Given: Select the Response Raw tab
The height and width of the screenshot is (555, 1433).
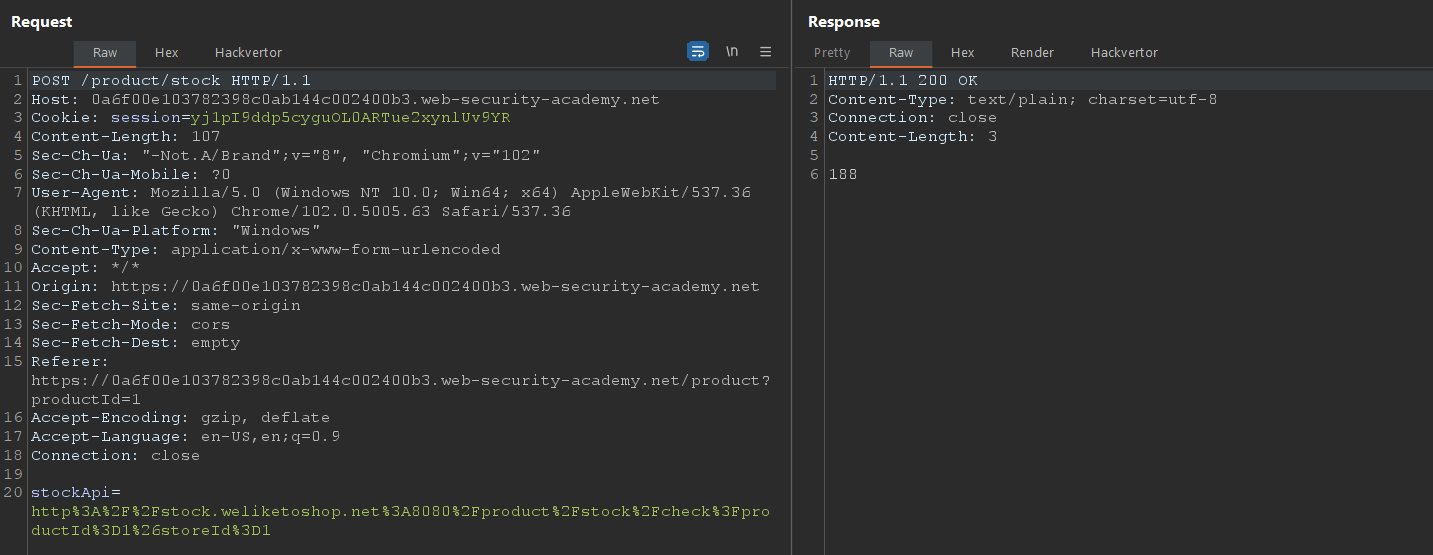Looking at the screenshot, I should coord(901,53).
